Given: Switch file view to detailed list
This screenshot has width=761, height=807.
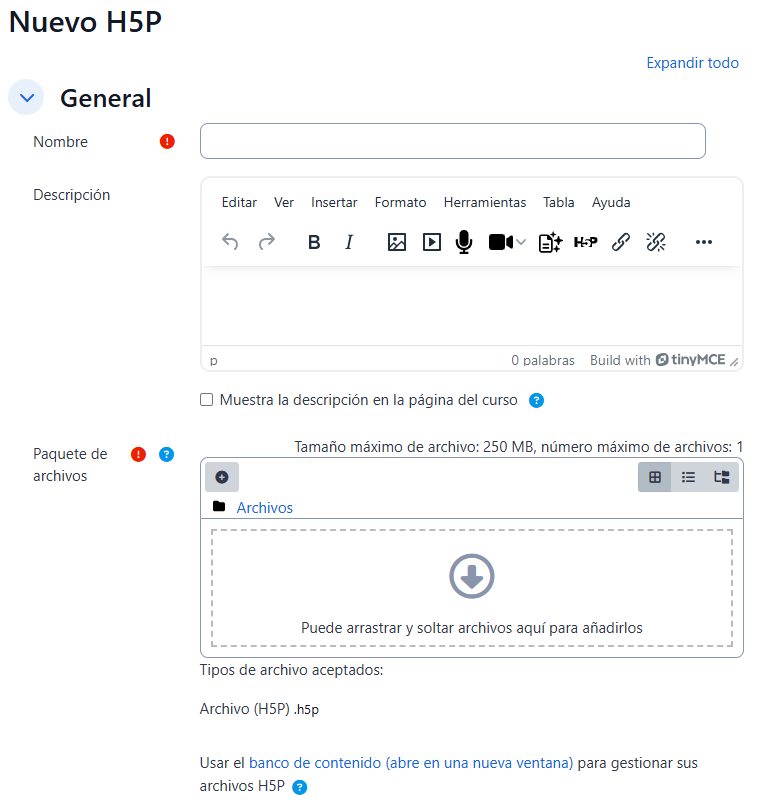Looking at the screenshot, I should tap(688, 477).
